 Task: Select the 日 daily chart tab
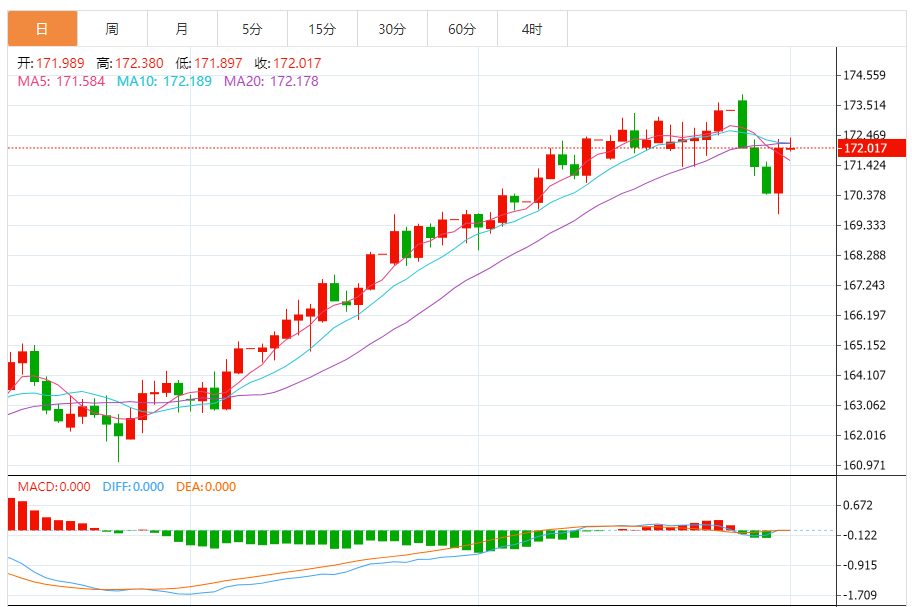42,29
